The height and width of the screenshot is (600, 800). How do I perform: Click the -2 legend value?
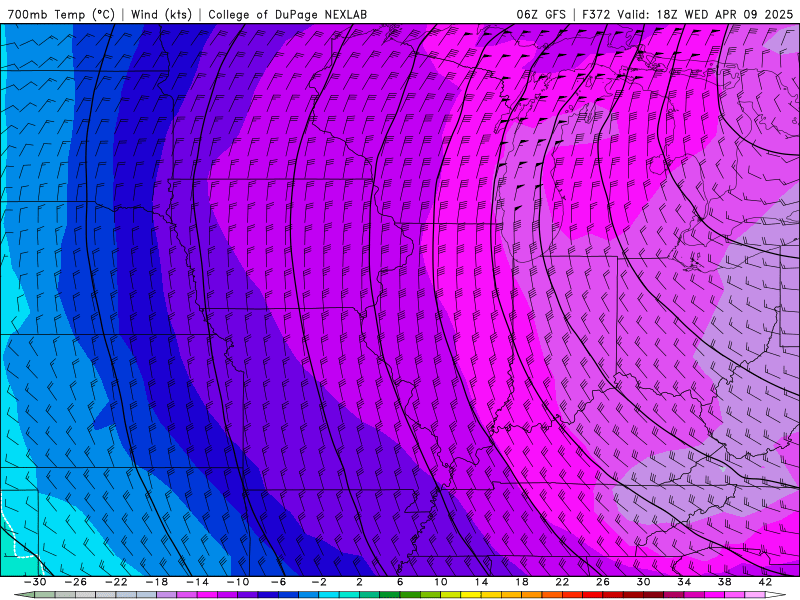319,582
